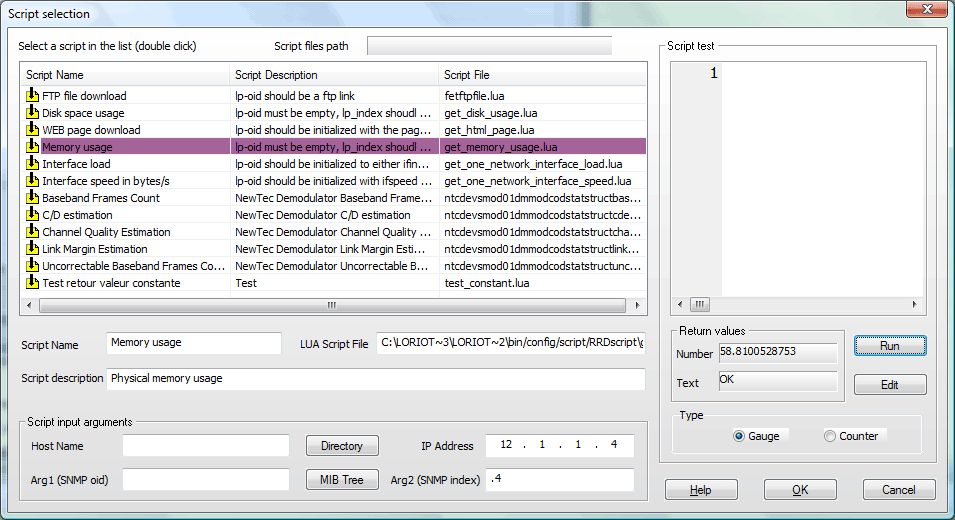Click inside the Script test editor area

822,180
